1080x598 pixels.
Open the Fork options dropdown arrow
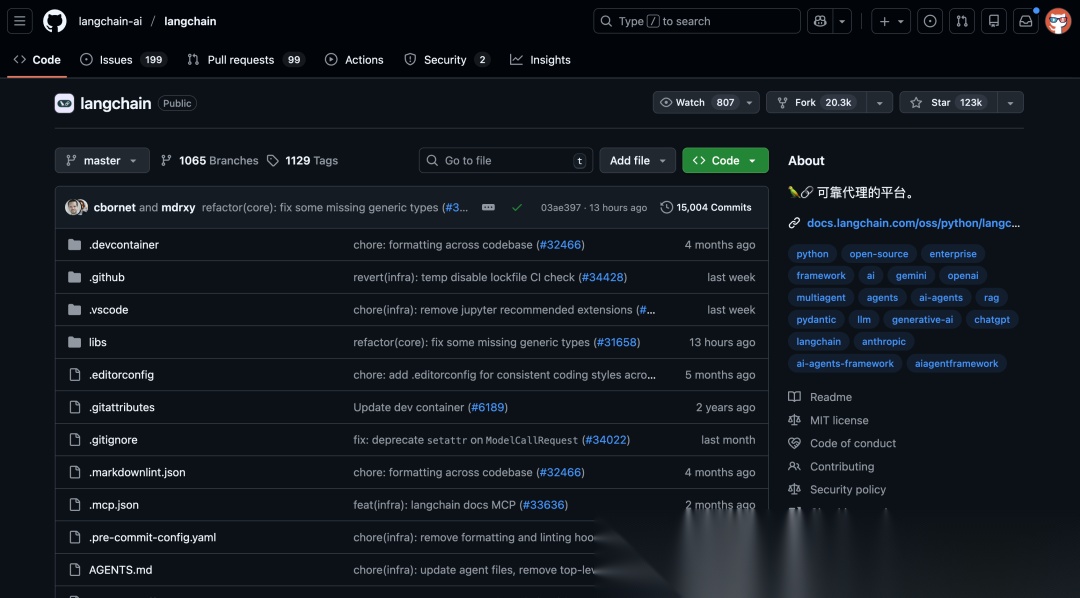[880, 103]
